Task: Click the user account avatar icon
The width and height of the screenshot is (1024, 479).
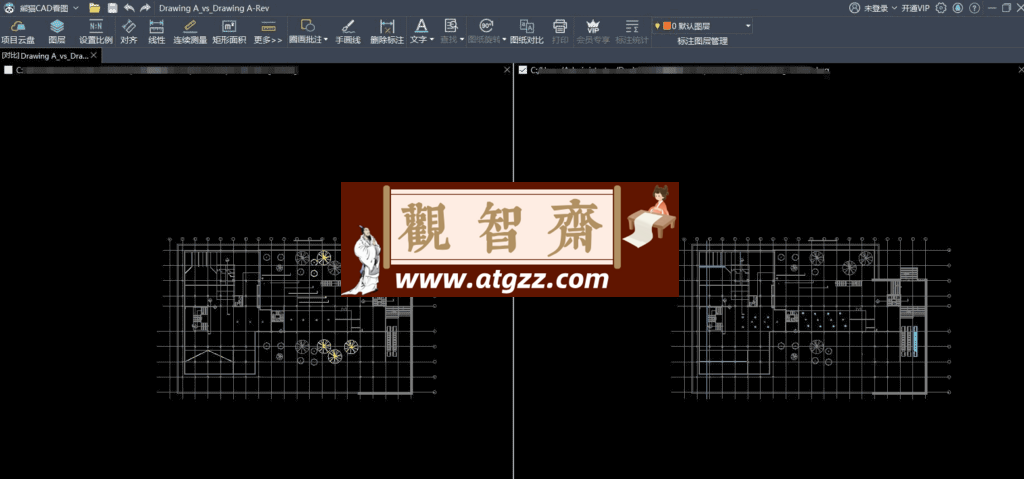Action: (x=854, y=8)
